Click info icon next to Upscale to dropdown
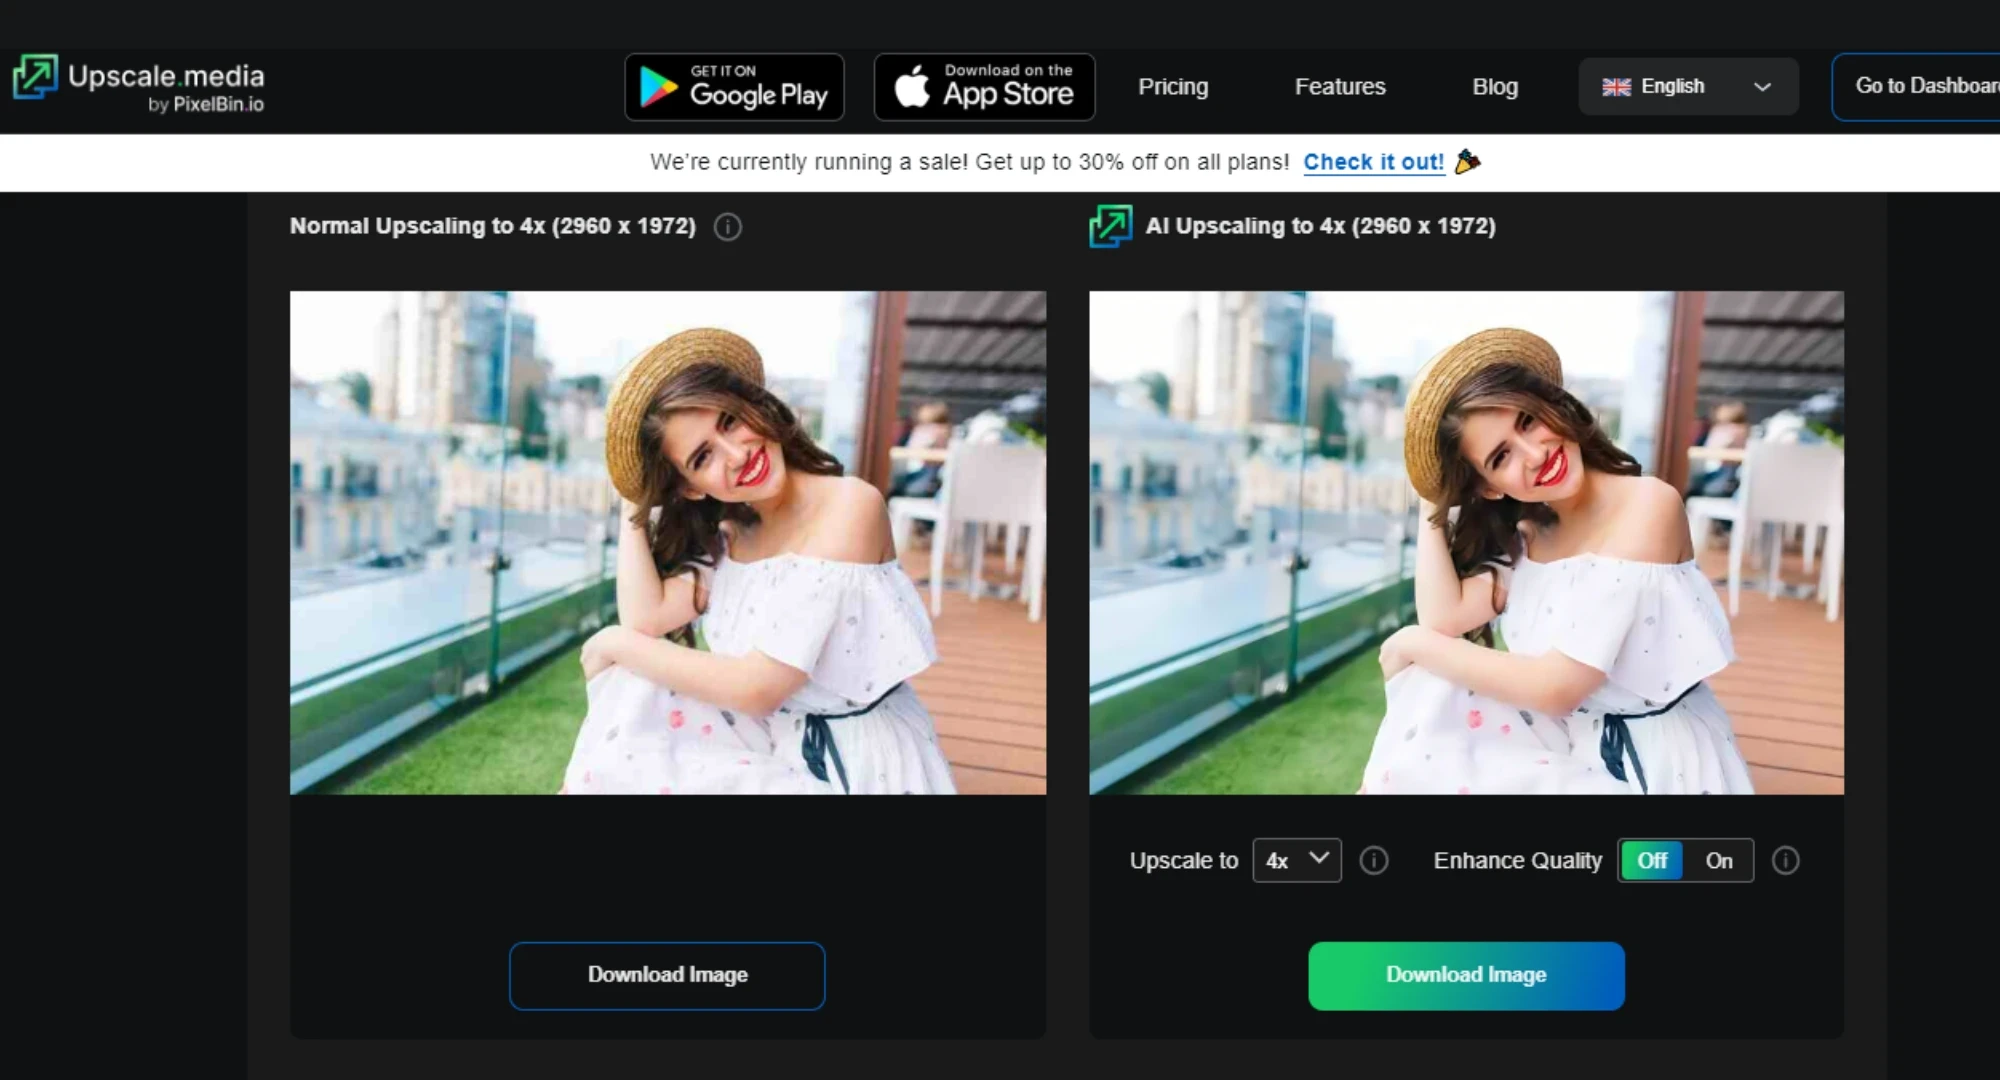Viewport: 2000px width, 1080px height. 1374,861
